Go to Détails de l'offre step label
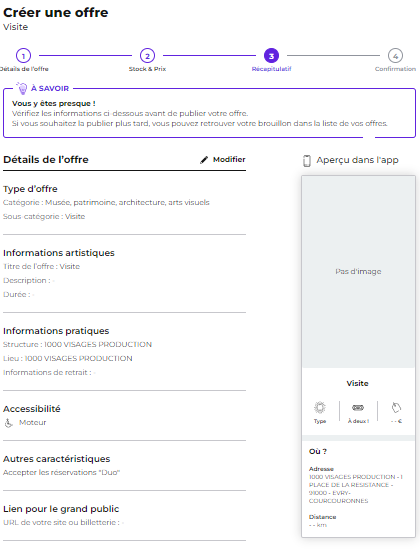Viewport: 420px width, 549px height. tap(24, 69)
